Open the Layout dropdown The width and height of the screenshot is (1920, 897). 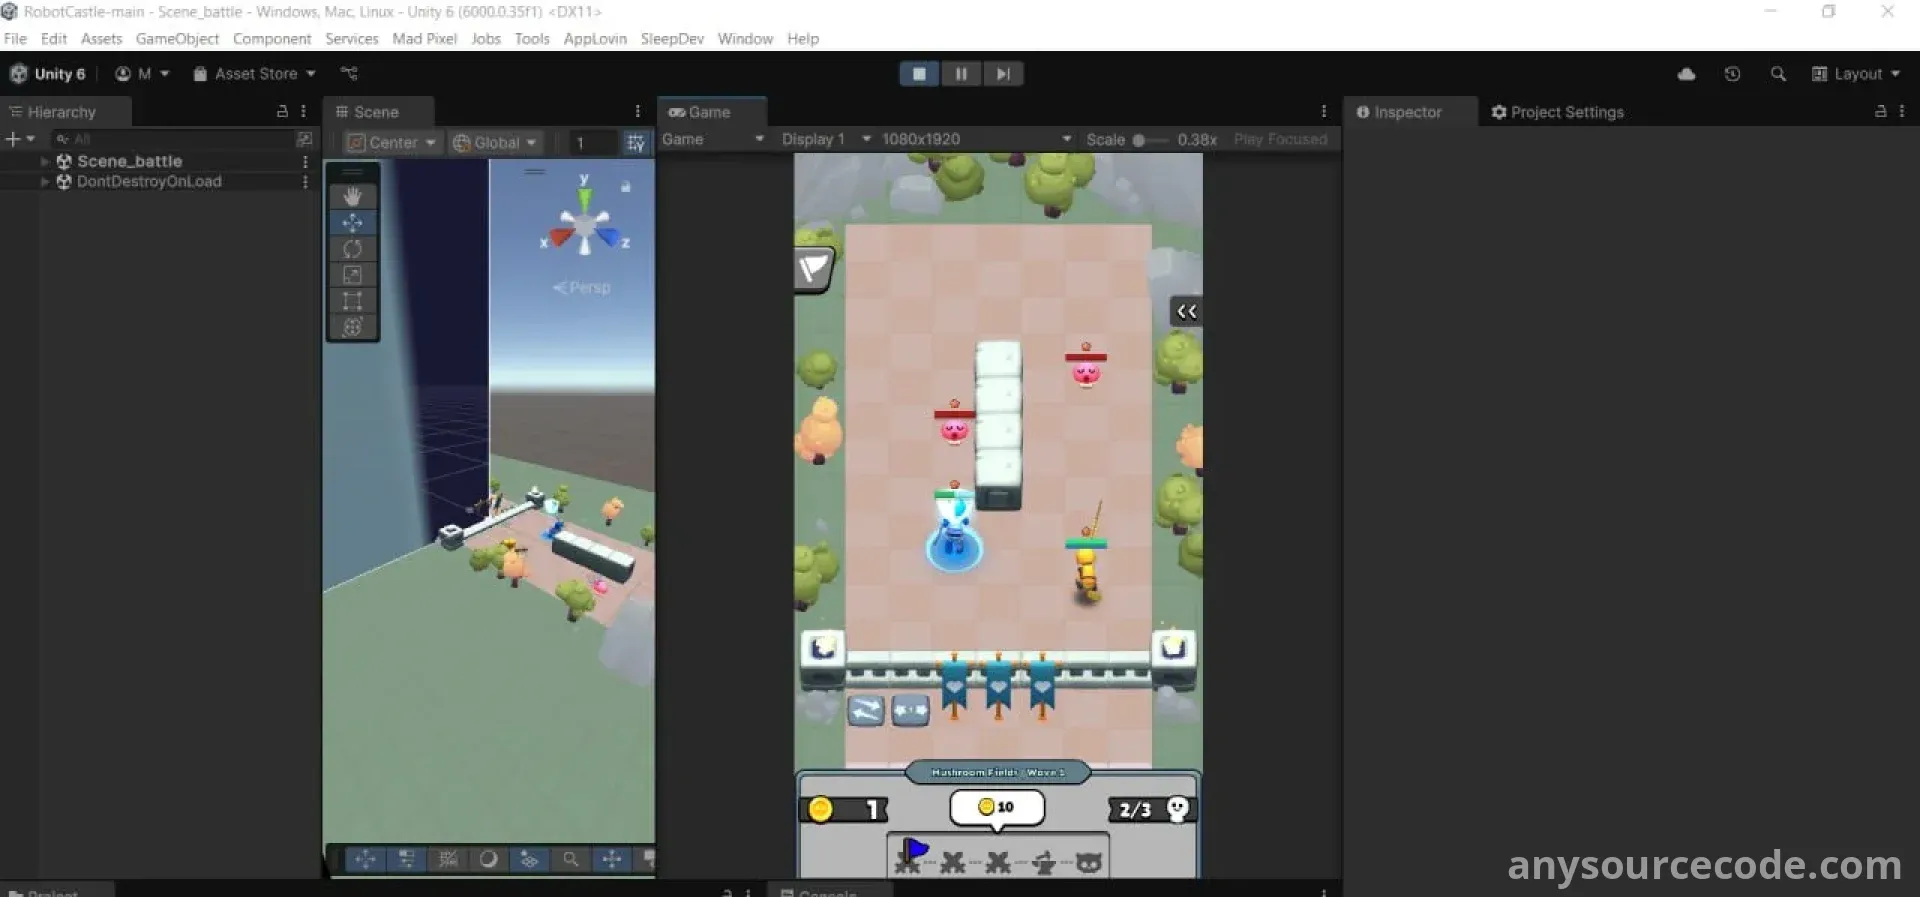click(x=1856, y=74)
